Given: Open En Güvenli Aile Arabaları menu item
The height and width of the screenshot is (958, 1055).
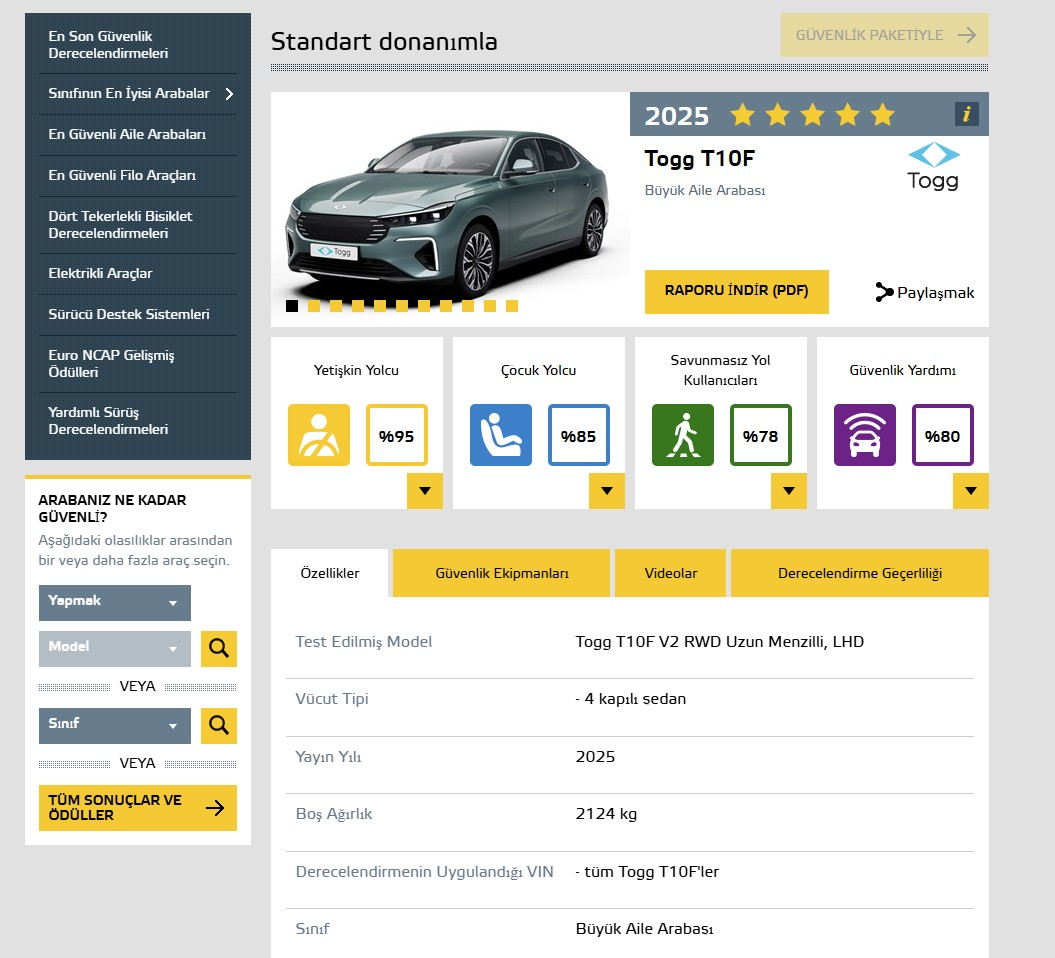Looking at the screenshot, I should click(138, 135).
